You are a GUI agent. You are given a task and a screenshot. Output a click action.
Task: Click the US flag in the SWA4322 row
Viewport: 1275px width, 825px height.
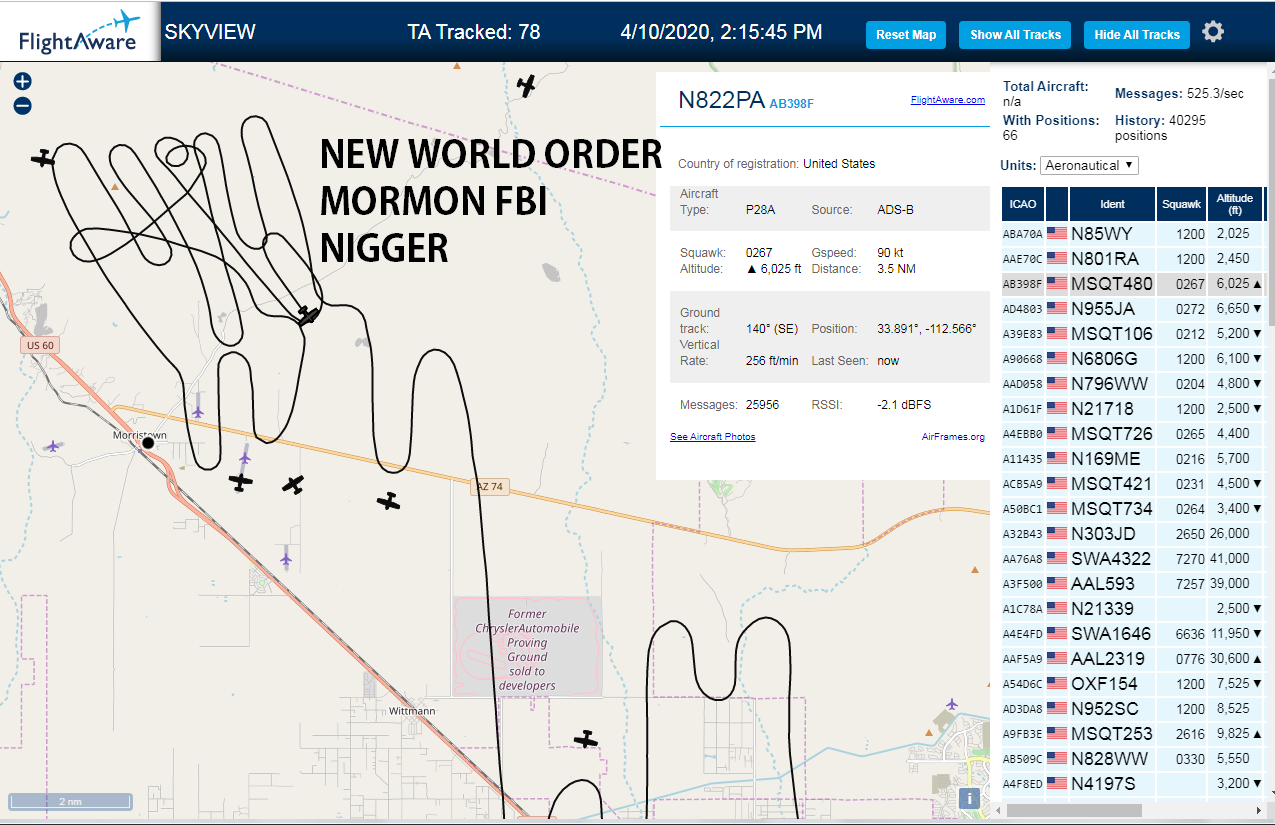pyautogui.click(x=1057, y=559)
